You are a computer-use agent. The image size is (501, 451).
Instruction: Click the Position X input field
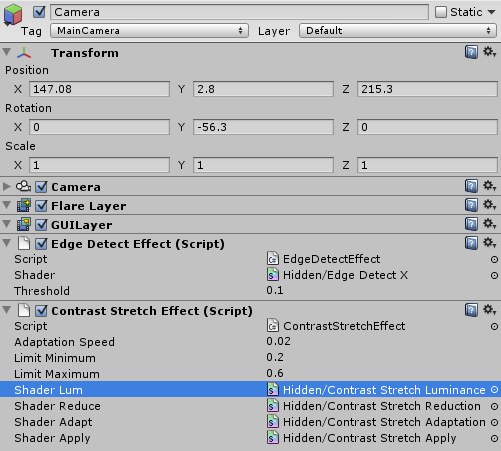pos(99,89)
